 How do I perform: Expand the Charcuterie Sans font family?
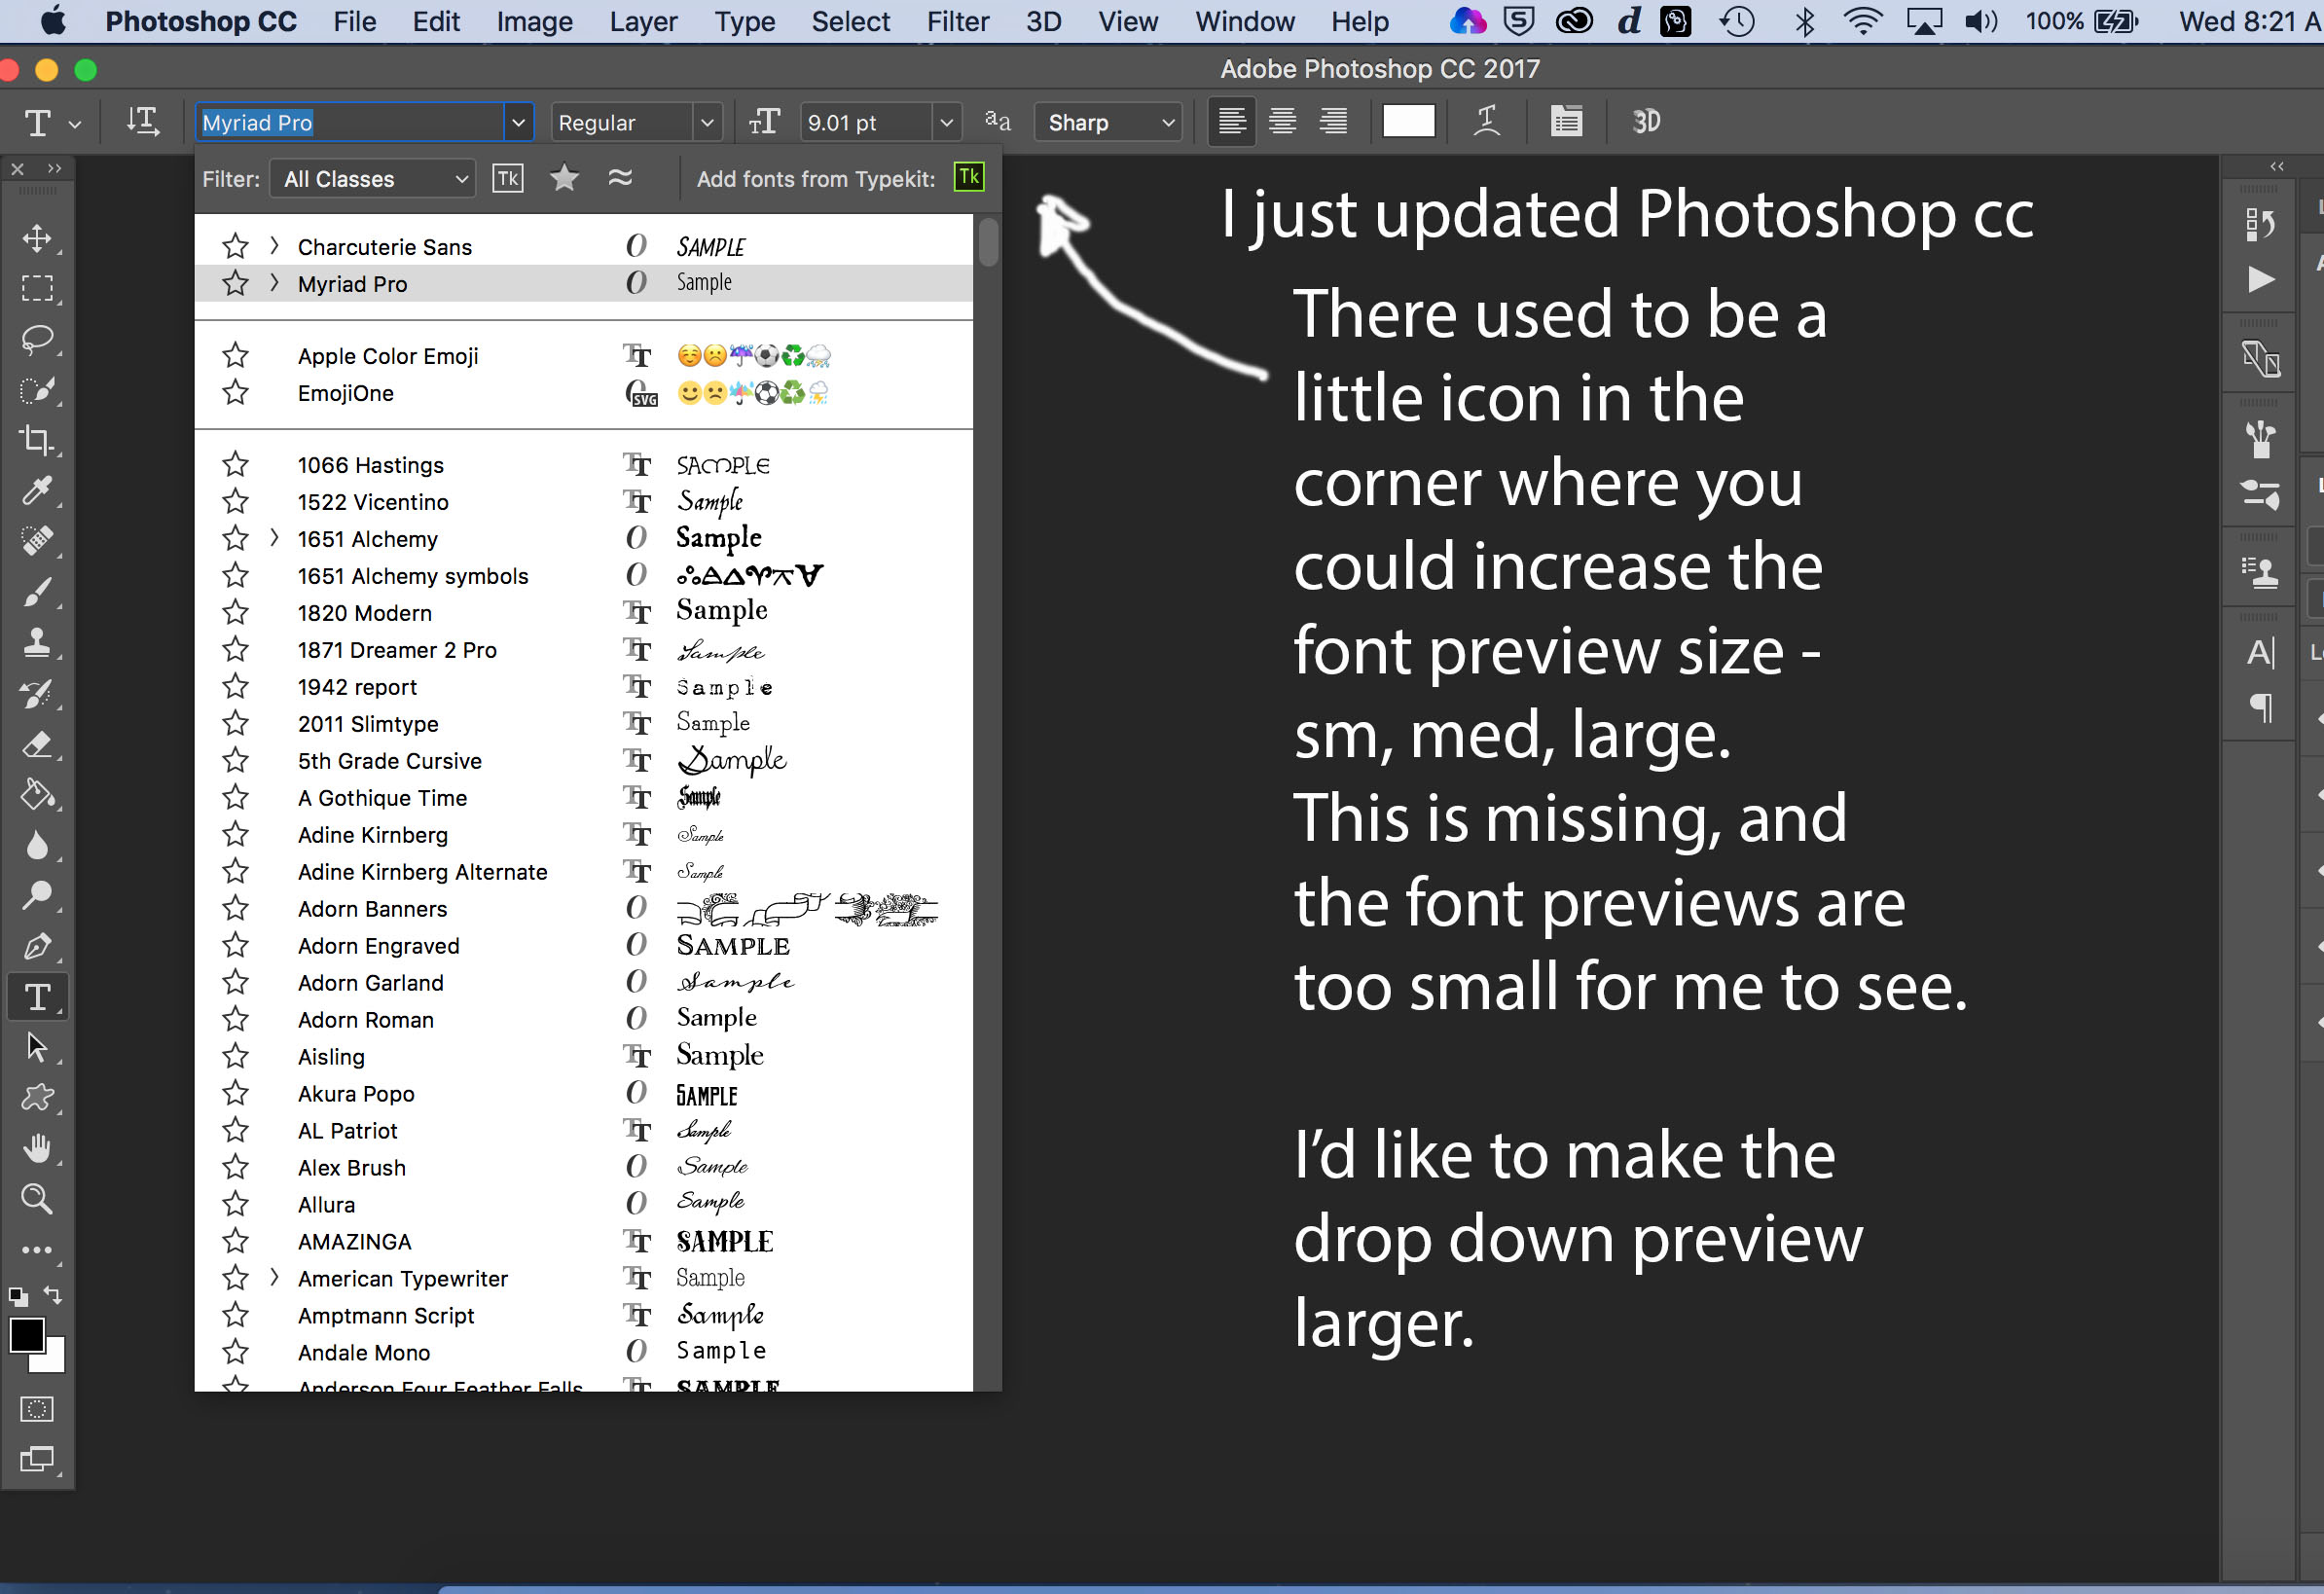[272, 245]
